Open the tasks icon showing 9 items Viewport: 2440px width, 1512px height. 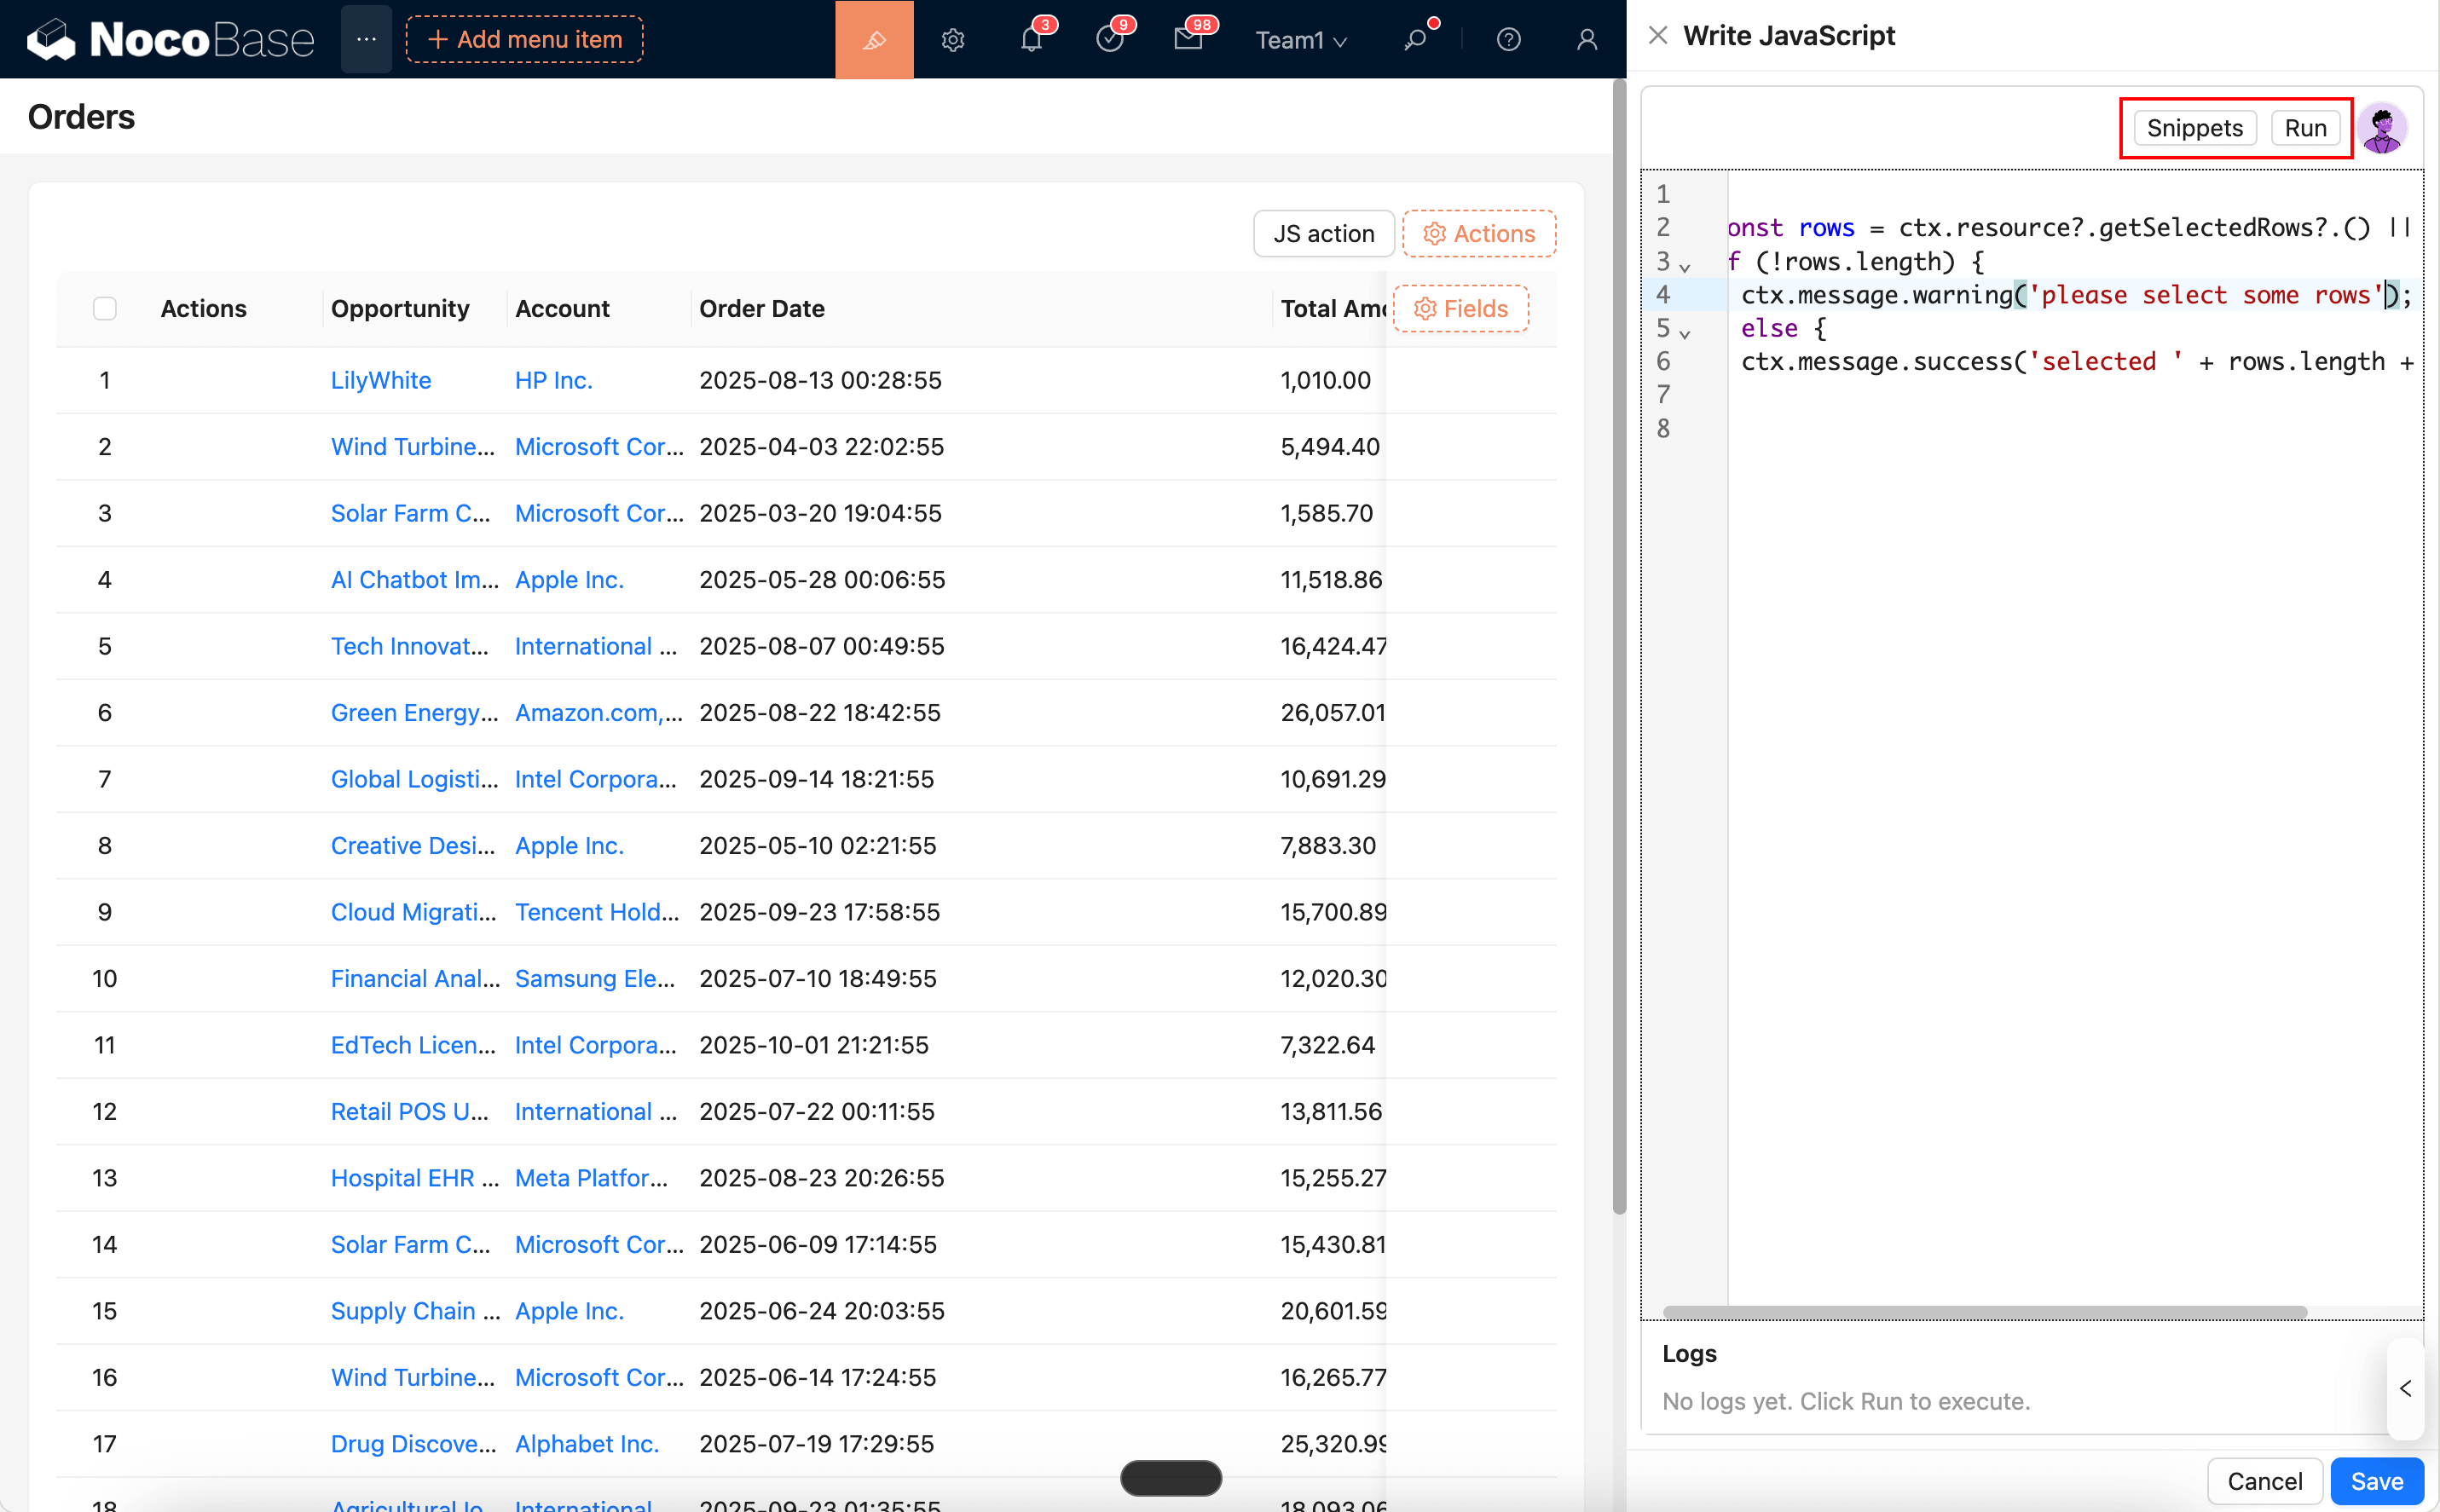pos(1110,39)
